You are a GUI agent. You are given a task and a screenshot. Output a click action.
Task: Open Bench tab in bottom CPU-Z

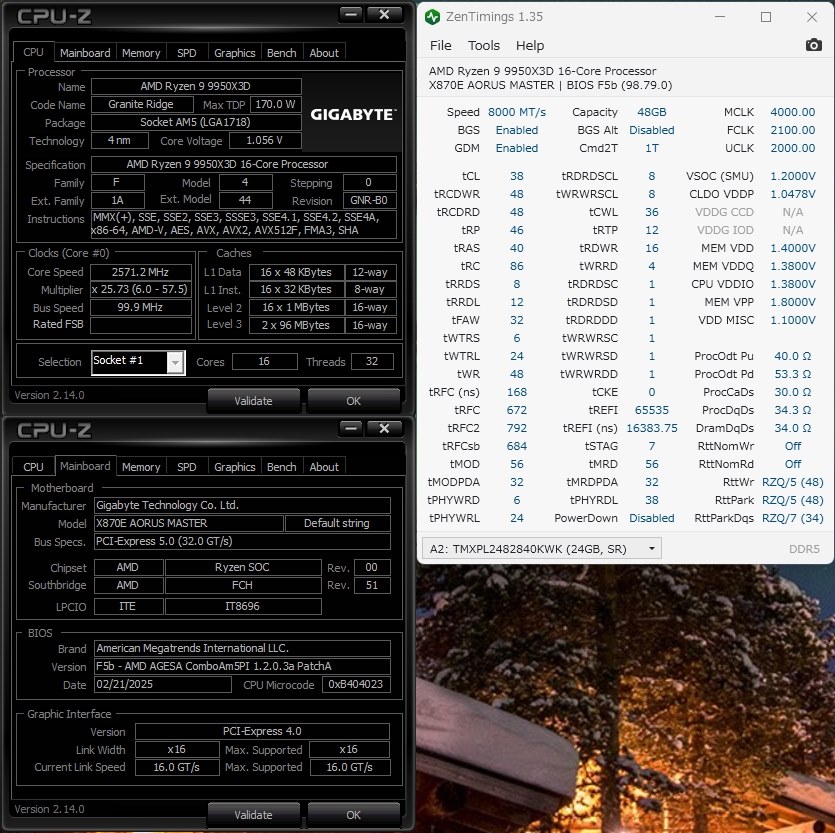[282, 467]
